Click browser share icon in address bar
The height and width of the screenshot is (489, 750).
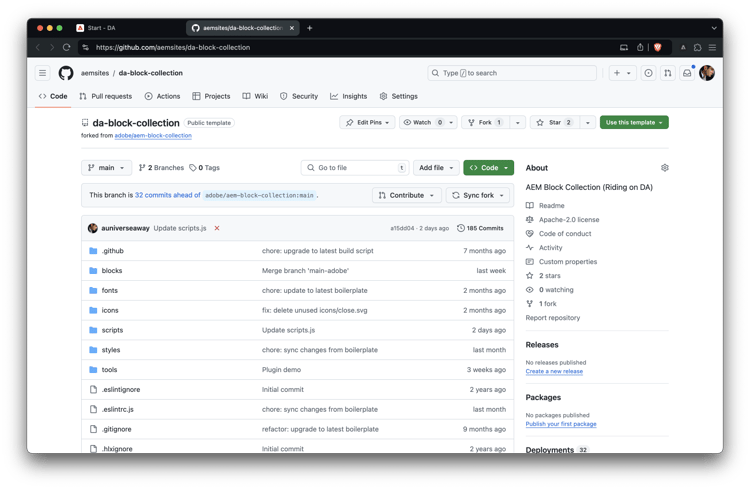point(640,47)
